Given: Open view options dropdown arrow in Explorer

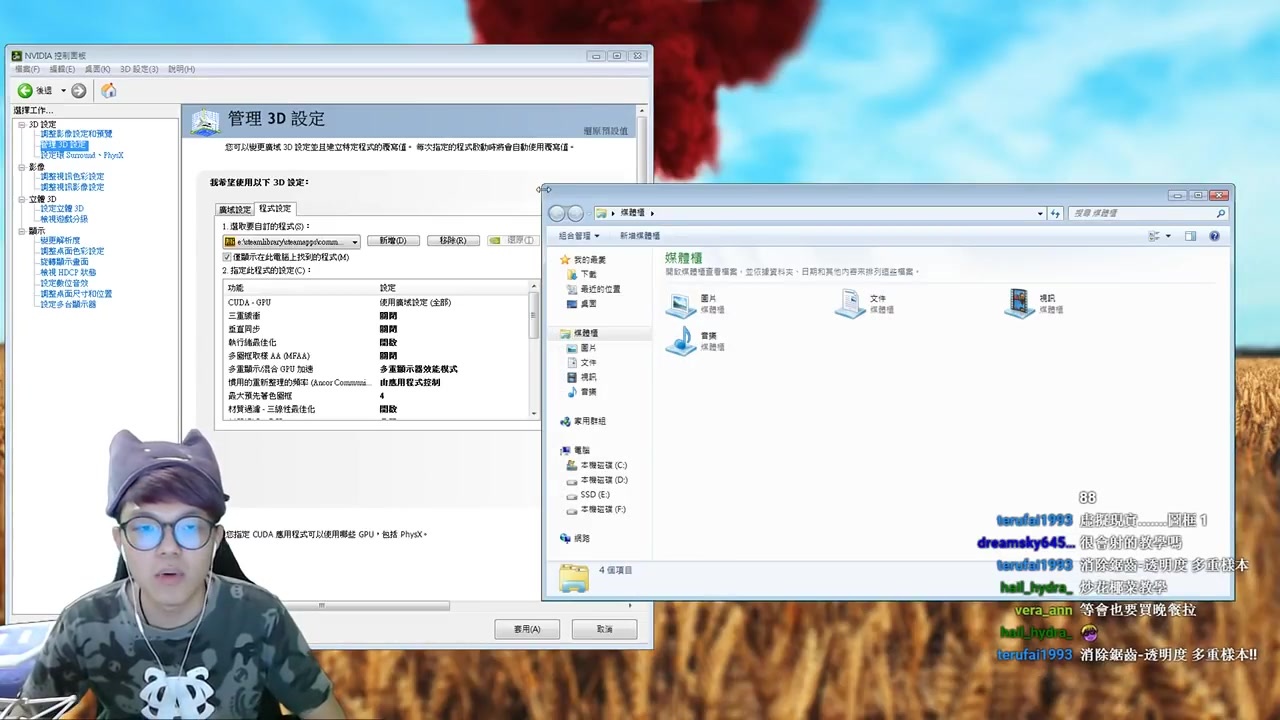Looking at the screenshot, I should pos(1167,236).
